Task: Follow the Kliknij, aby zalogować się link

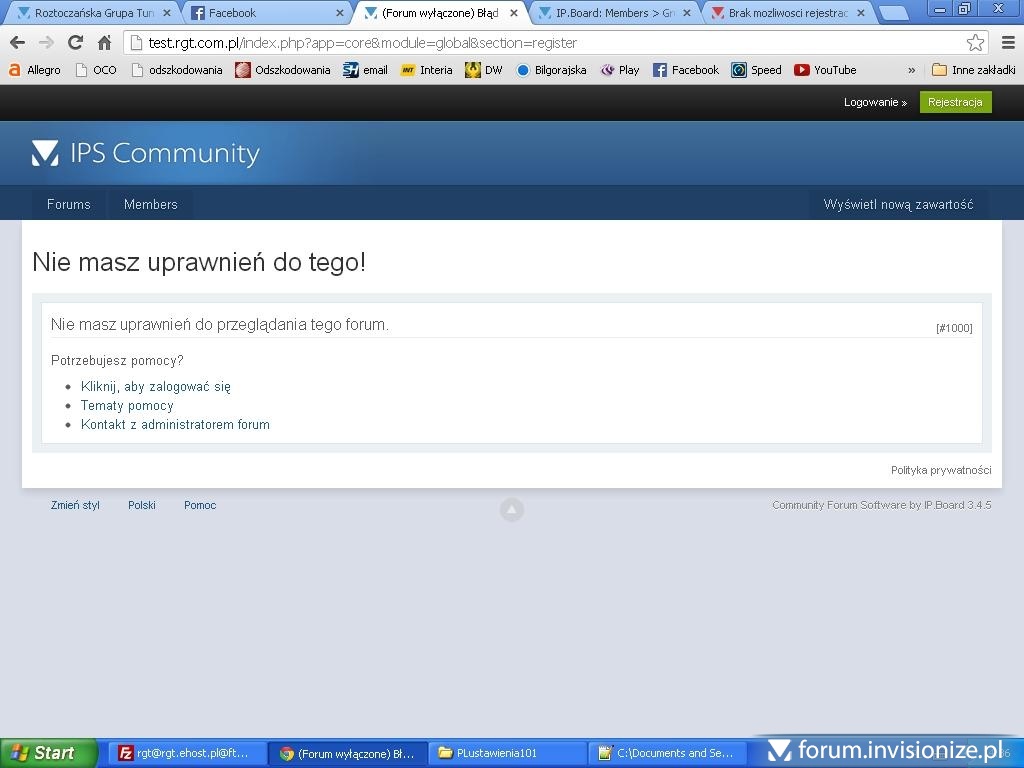Action: coord(155,386)
